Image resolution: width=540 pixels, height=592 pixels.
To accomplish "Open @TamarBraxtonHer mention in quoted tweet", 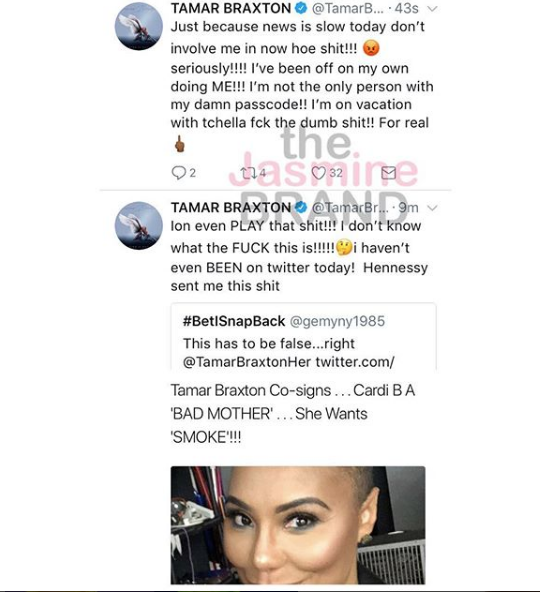I will point(247,362).
